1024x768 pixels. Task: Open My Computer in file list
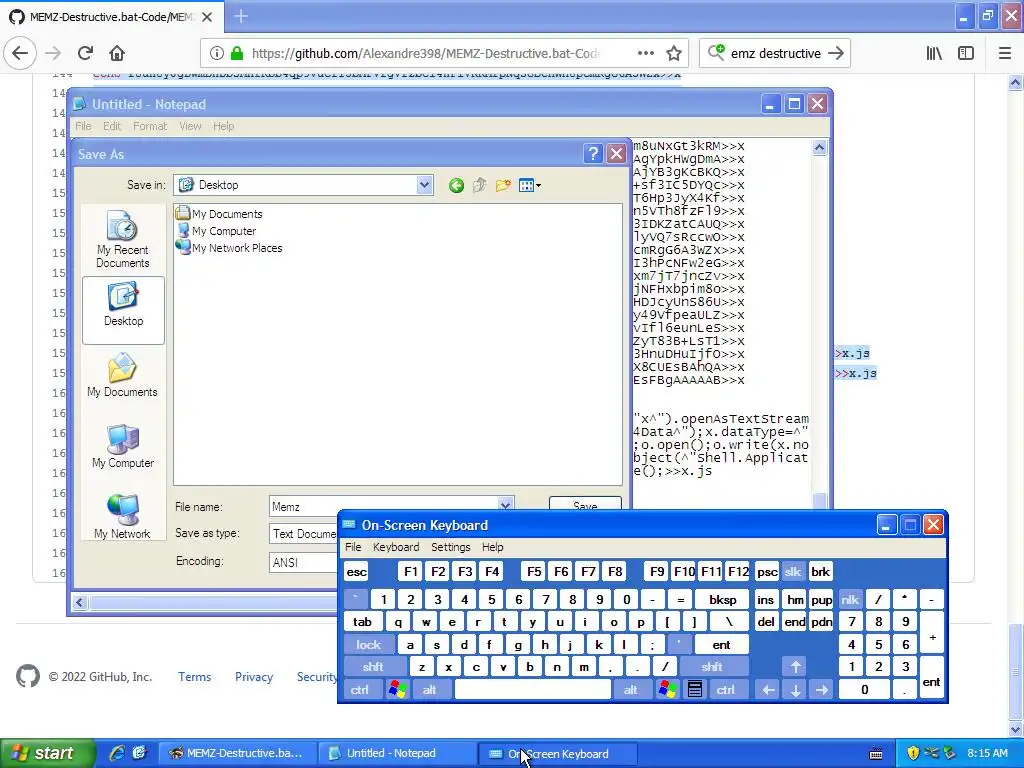pos(217,231)
